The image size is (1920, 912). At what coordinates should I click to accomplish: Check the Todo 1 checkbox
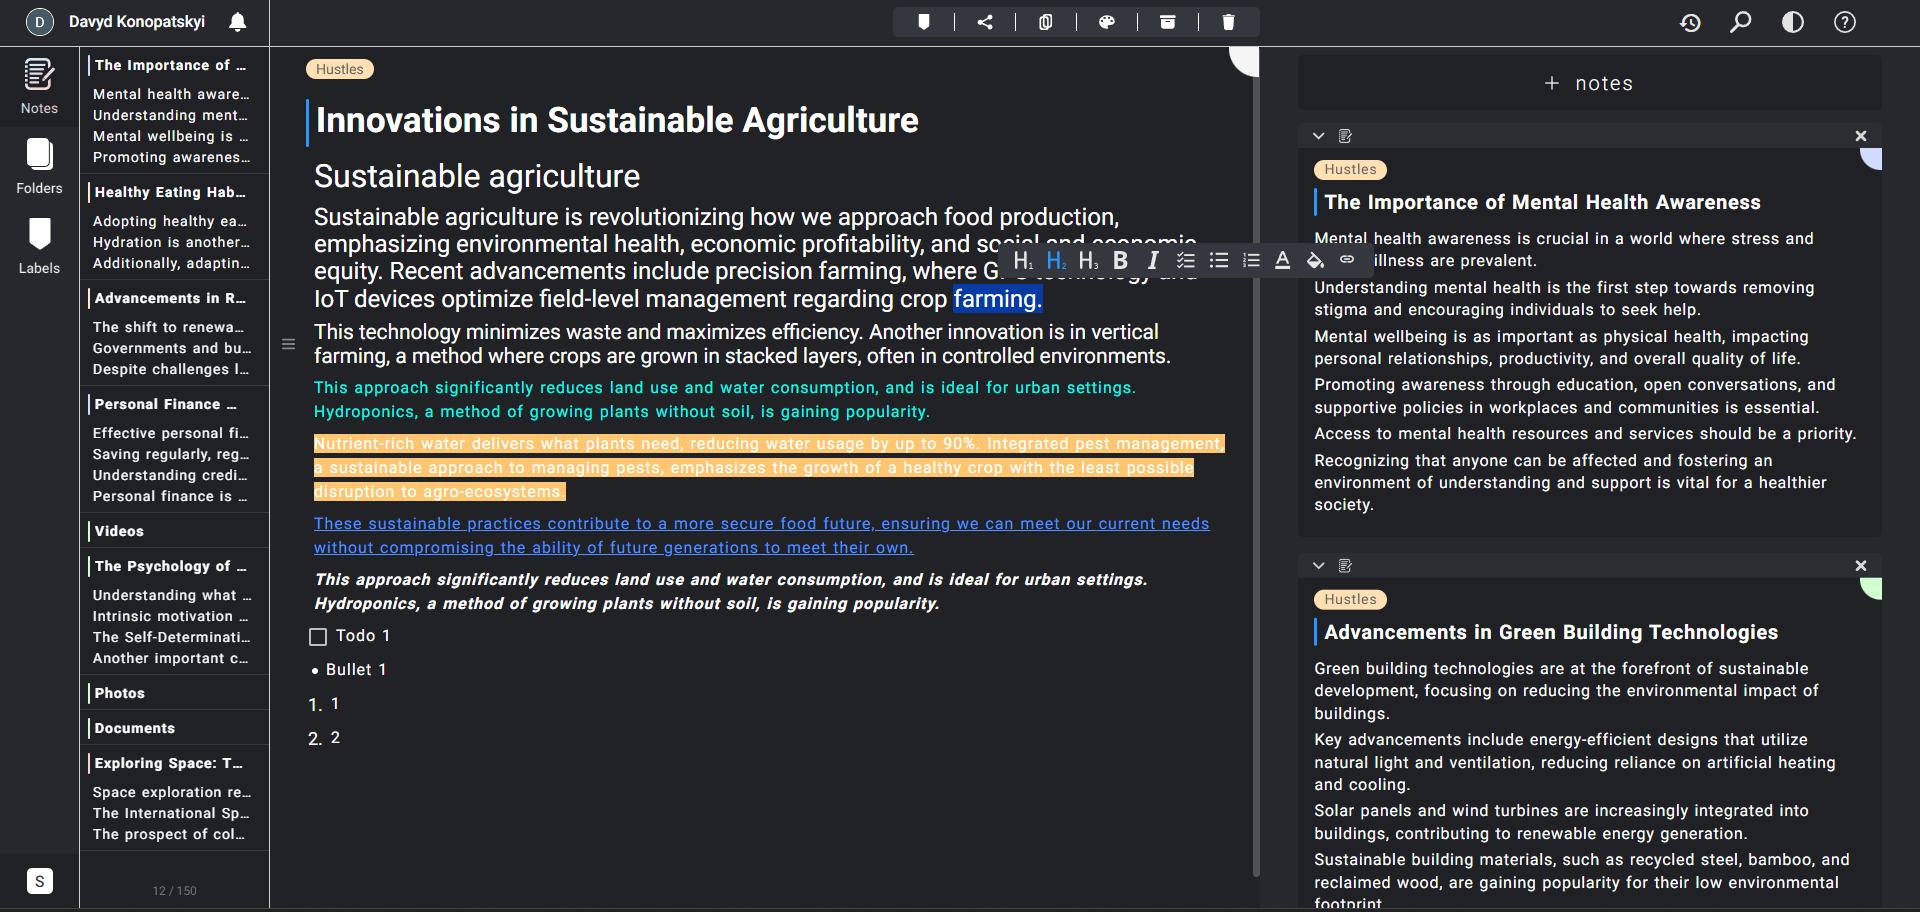point(318,637)
